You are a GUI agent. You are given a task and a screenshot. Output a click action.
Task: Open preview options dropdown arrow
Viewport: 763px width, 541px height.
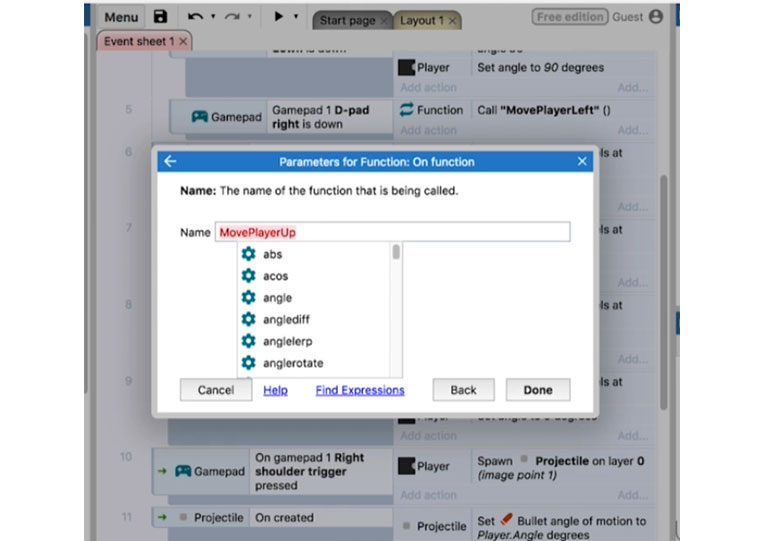click(x=296, y=17)
